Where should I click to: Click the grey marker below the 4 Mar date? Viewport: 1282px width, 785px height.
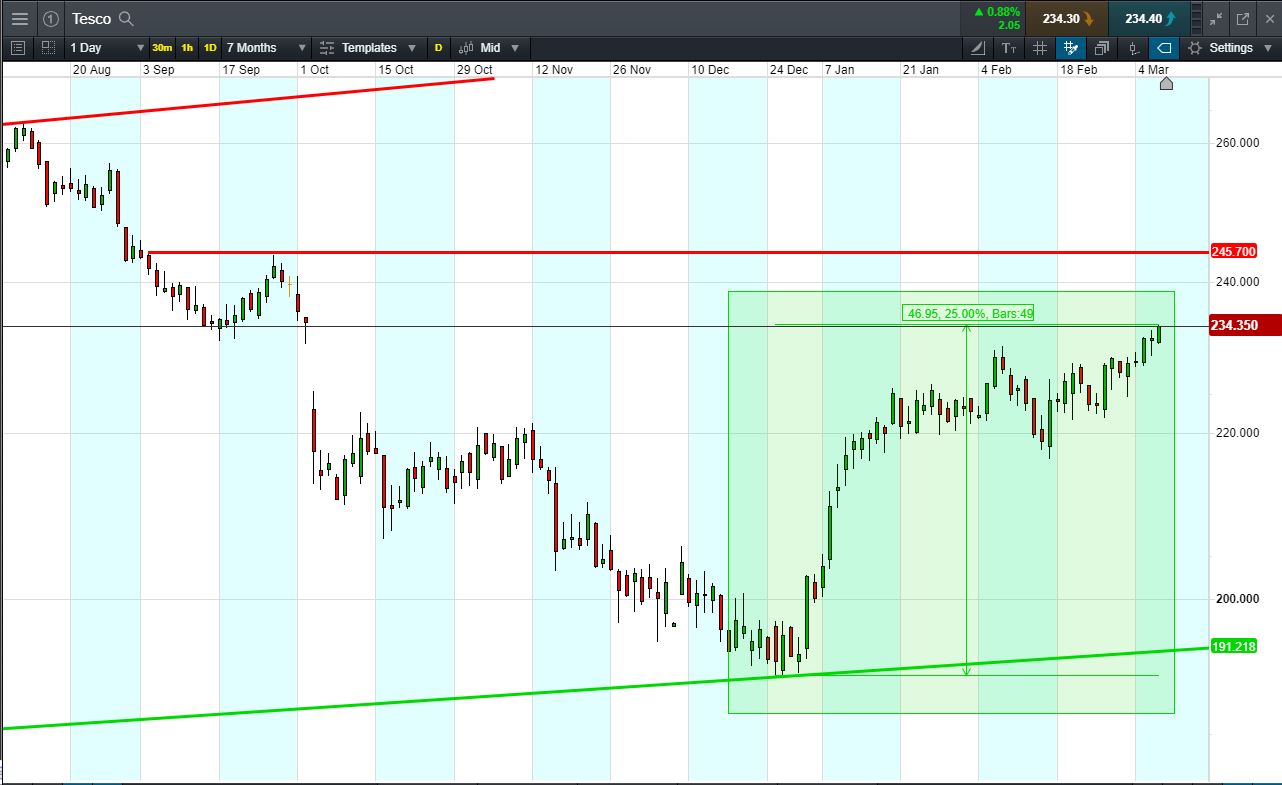pyautogui.click(x=1165, y=83)
